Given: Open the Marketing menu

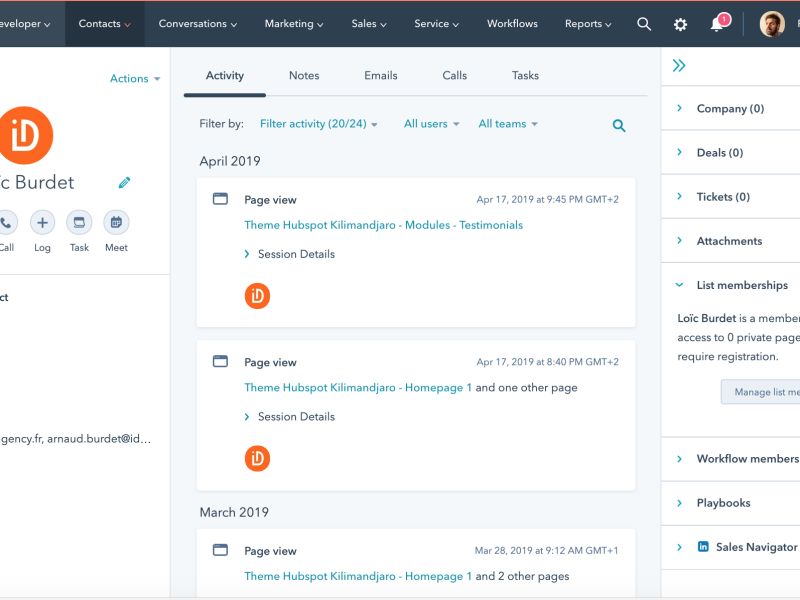Looking at the screenshot, I should point(293,24).
